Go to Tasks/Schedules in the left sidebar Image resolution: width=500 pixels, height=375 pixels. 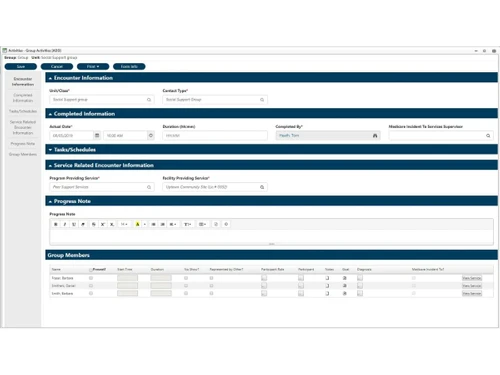(x=23, y=111)
